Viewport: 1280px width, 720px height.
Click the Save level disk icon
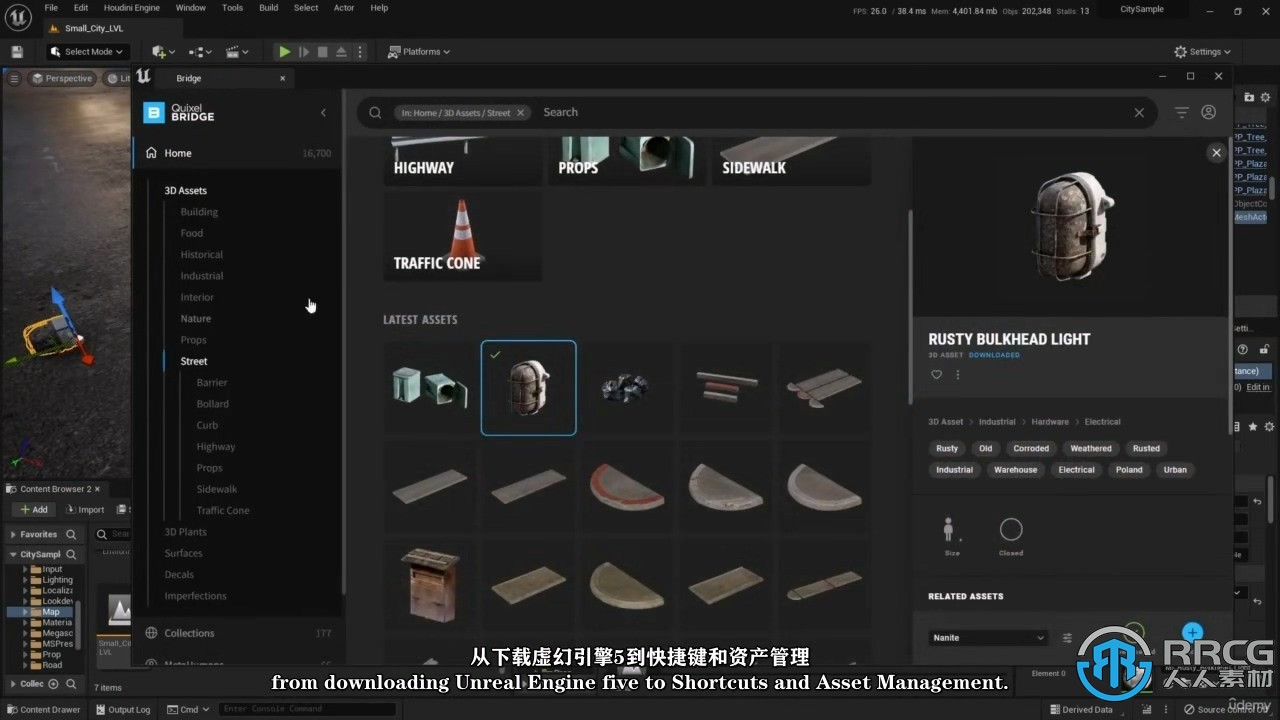[17, 52]
